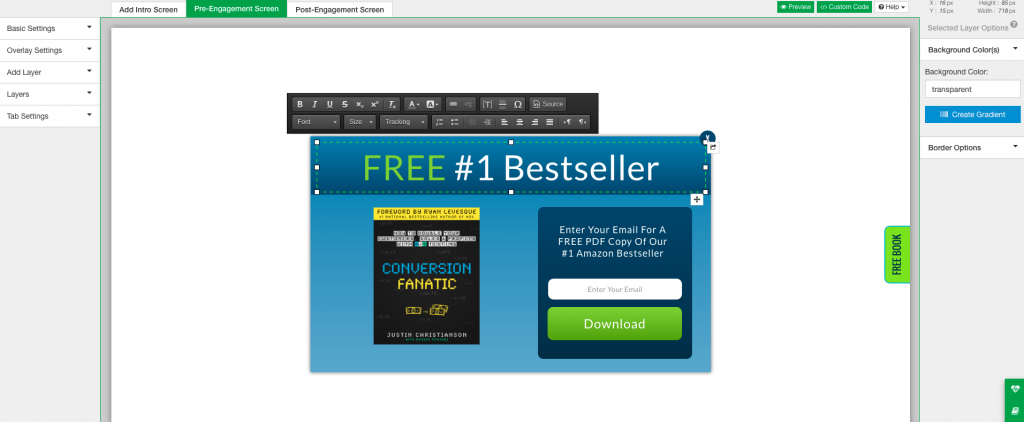The height and width of the screenshot is (422, 1024).
Task: Click the green book icon button
Action: [x=1015, y=411]
